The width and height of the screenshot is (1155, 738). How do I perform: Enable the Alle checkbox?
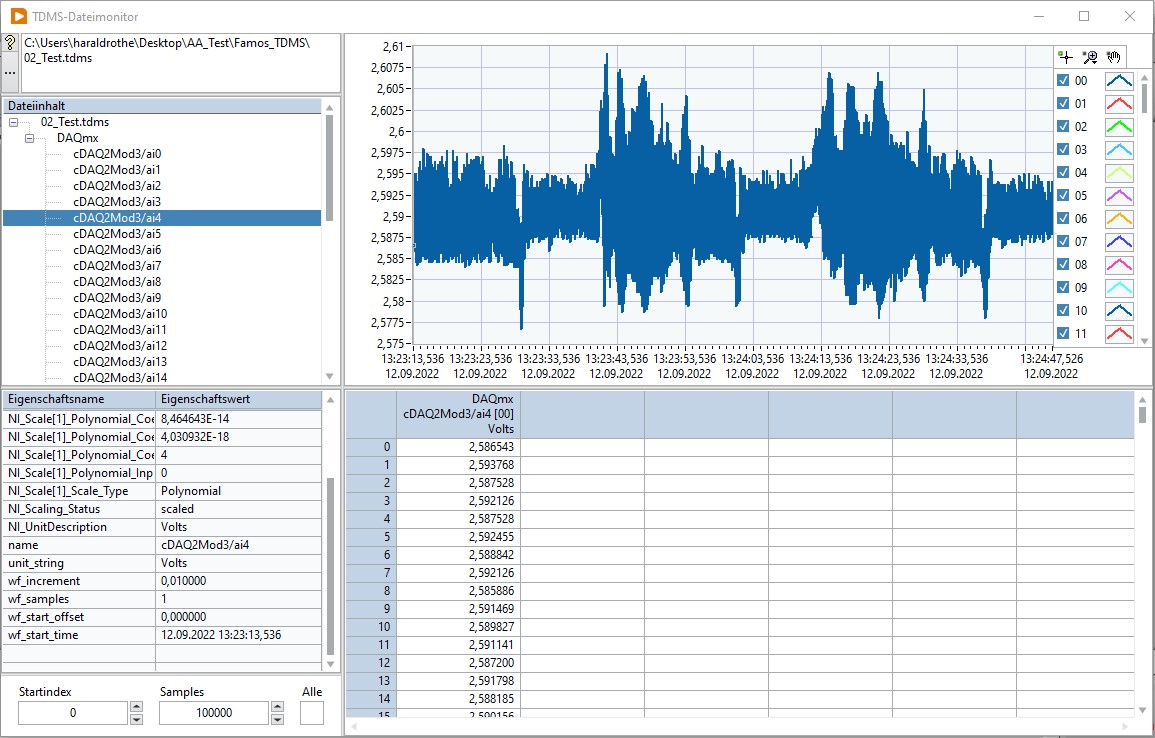(x=312, y=713)
